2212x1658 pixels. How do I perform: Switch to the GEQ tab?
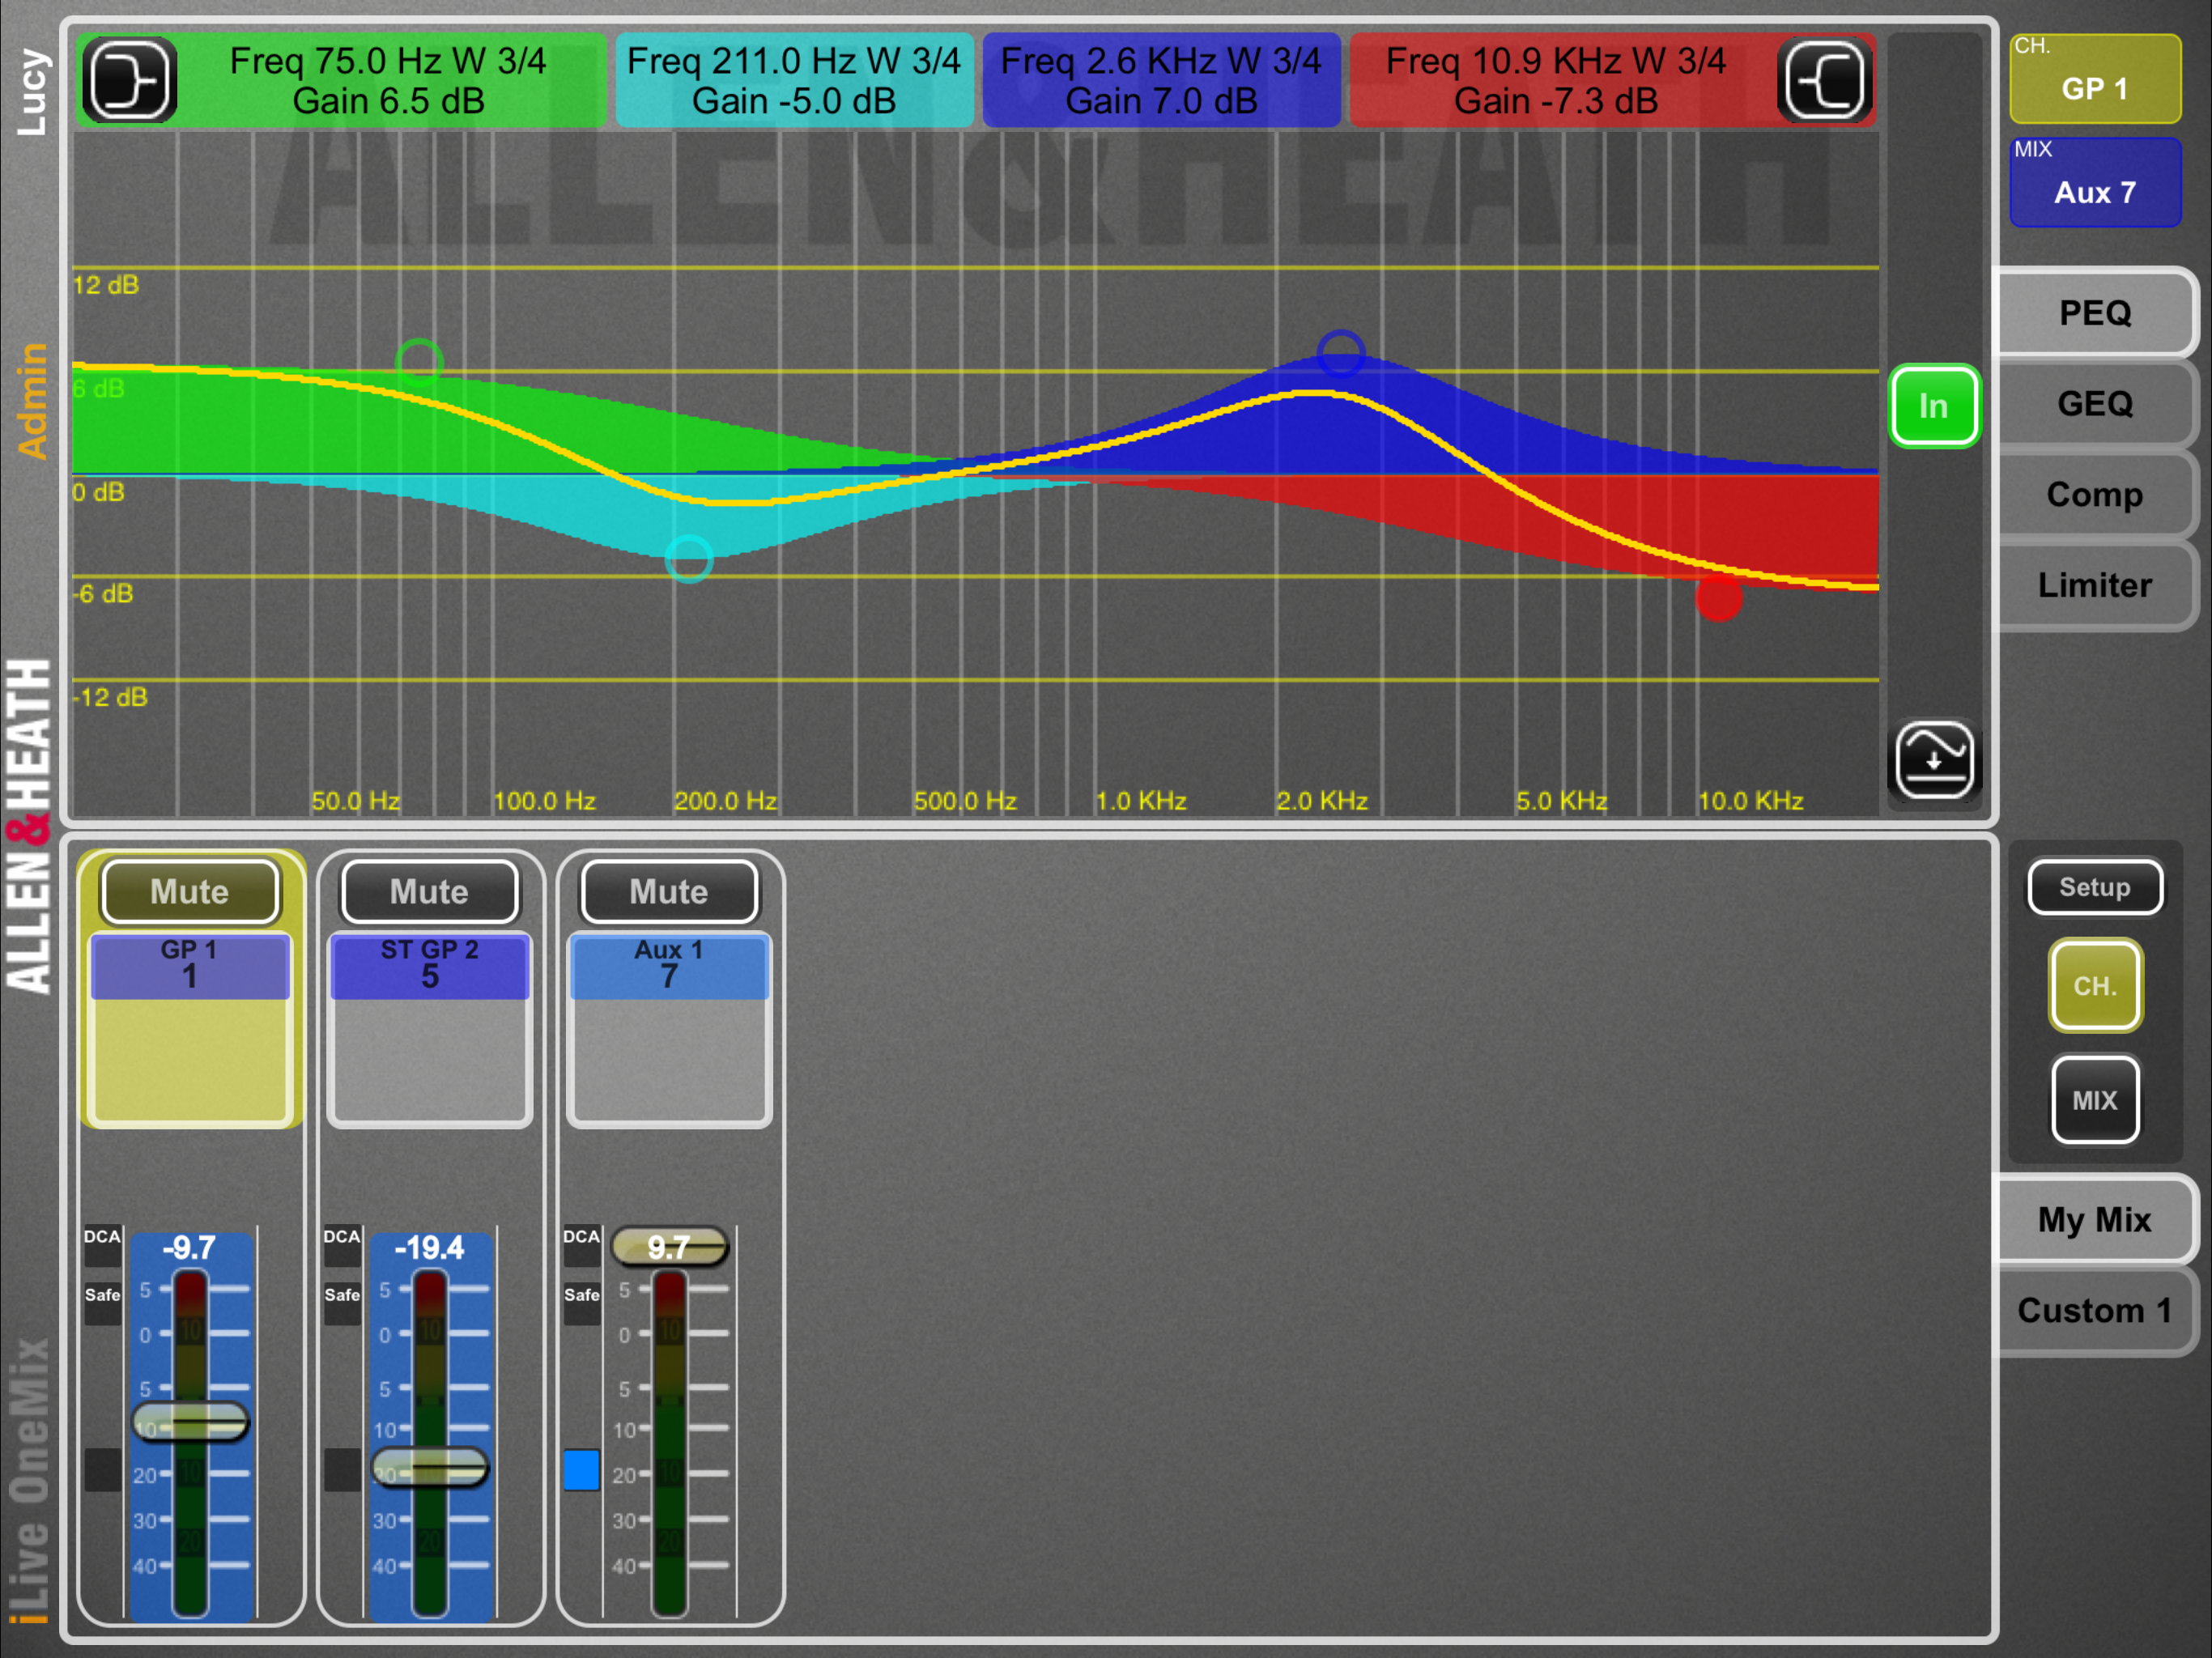(2094, 404)
